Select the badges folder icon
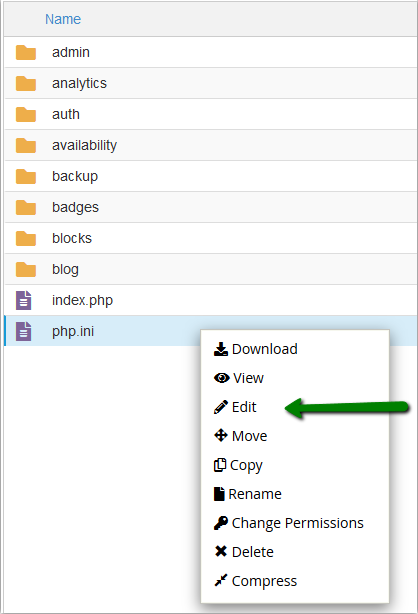This screenshot has width=418, height=614. (26, 207)
